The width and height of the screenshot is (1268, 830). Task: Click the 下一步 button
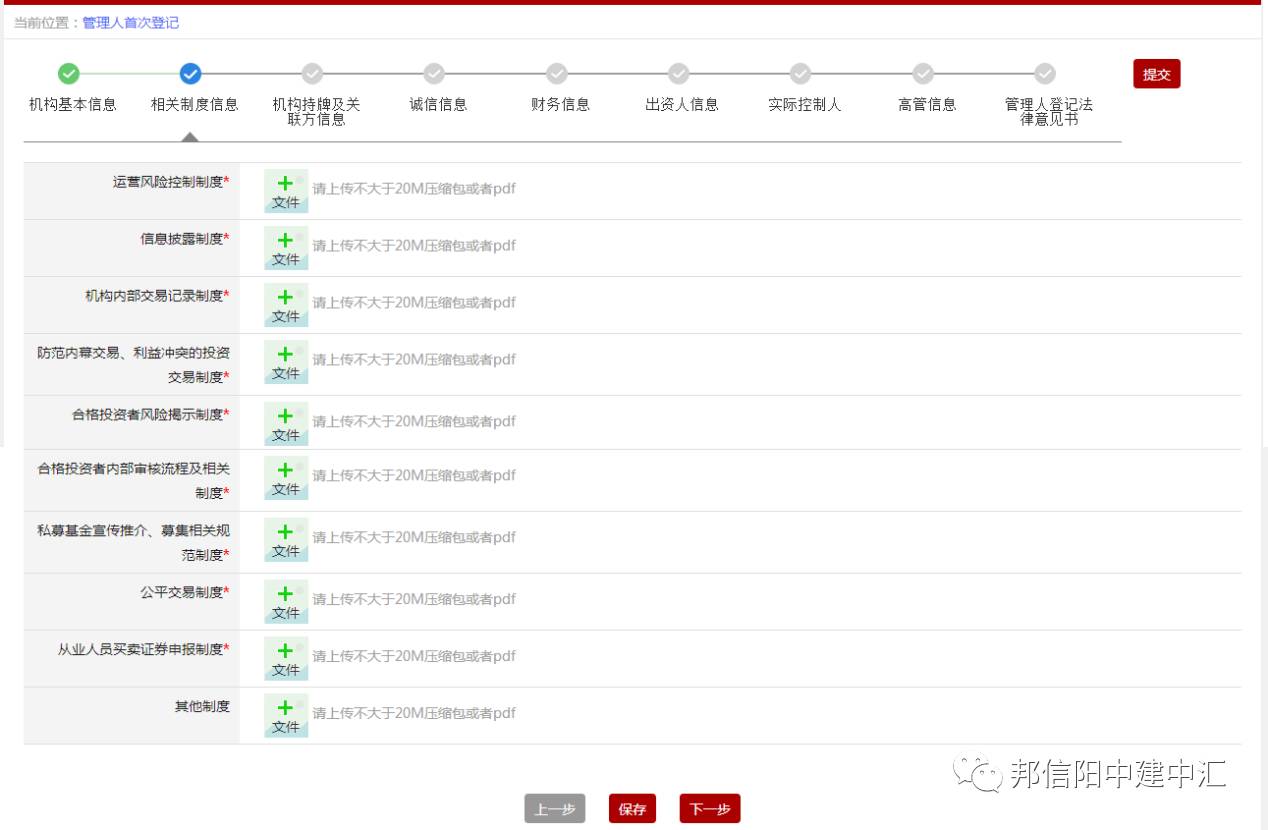(x=710, y=809)
